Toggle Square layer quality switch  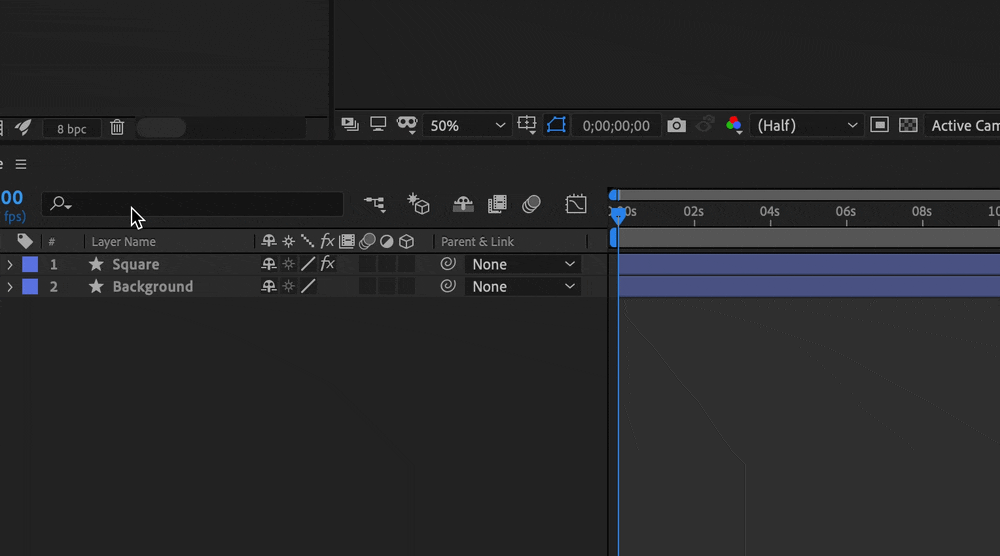[x=308, y=264]
